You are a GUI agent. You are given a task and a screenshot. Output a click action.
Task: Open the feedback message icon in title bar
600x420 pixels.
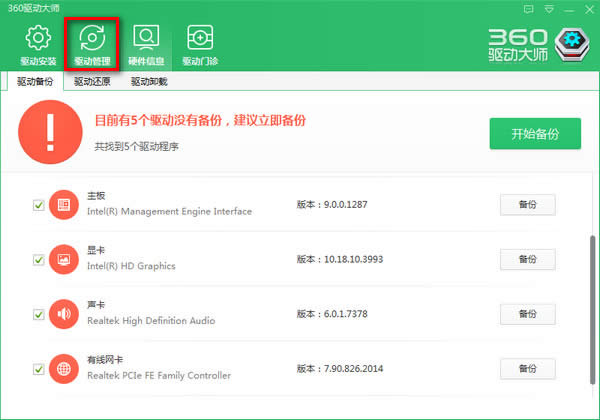pyautogui.click(x=528, y=9)
